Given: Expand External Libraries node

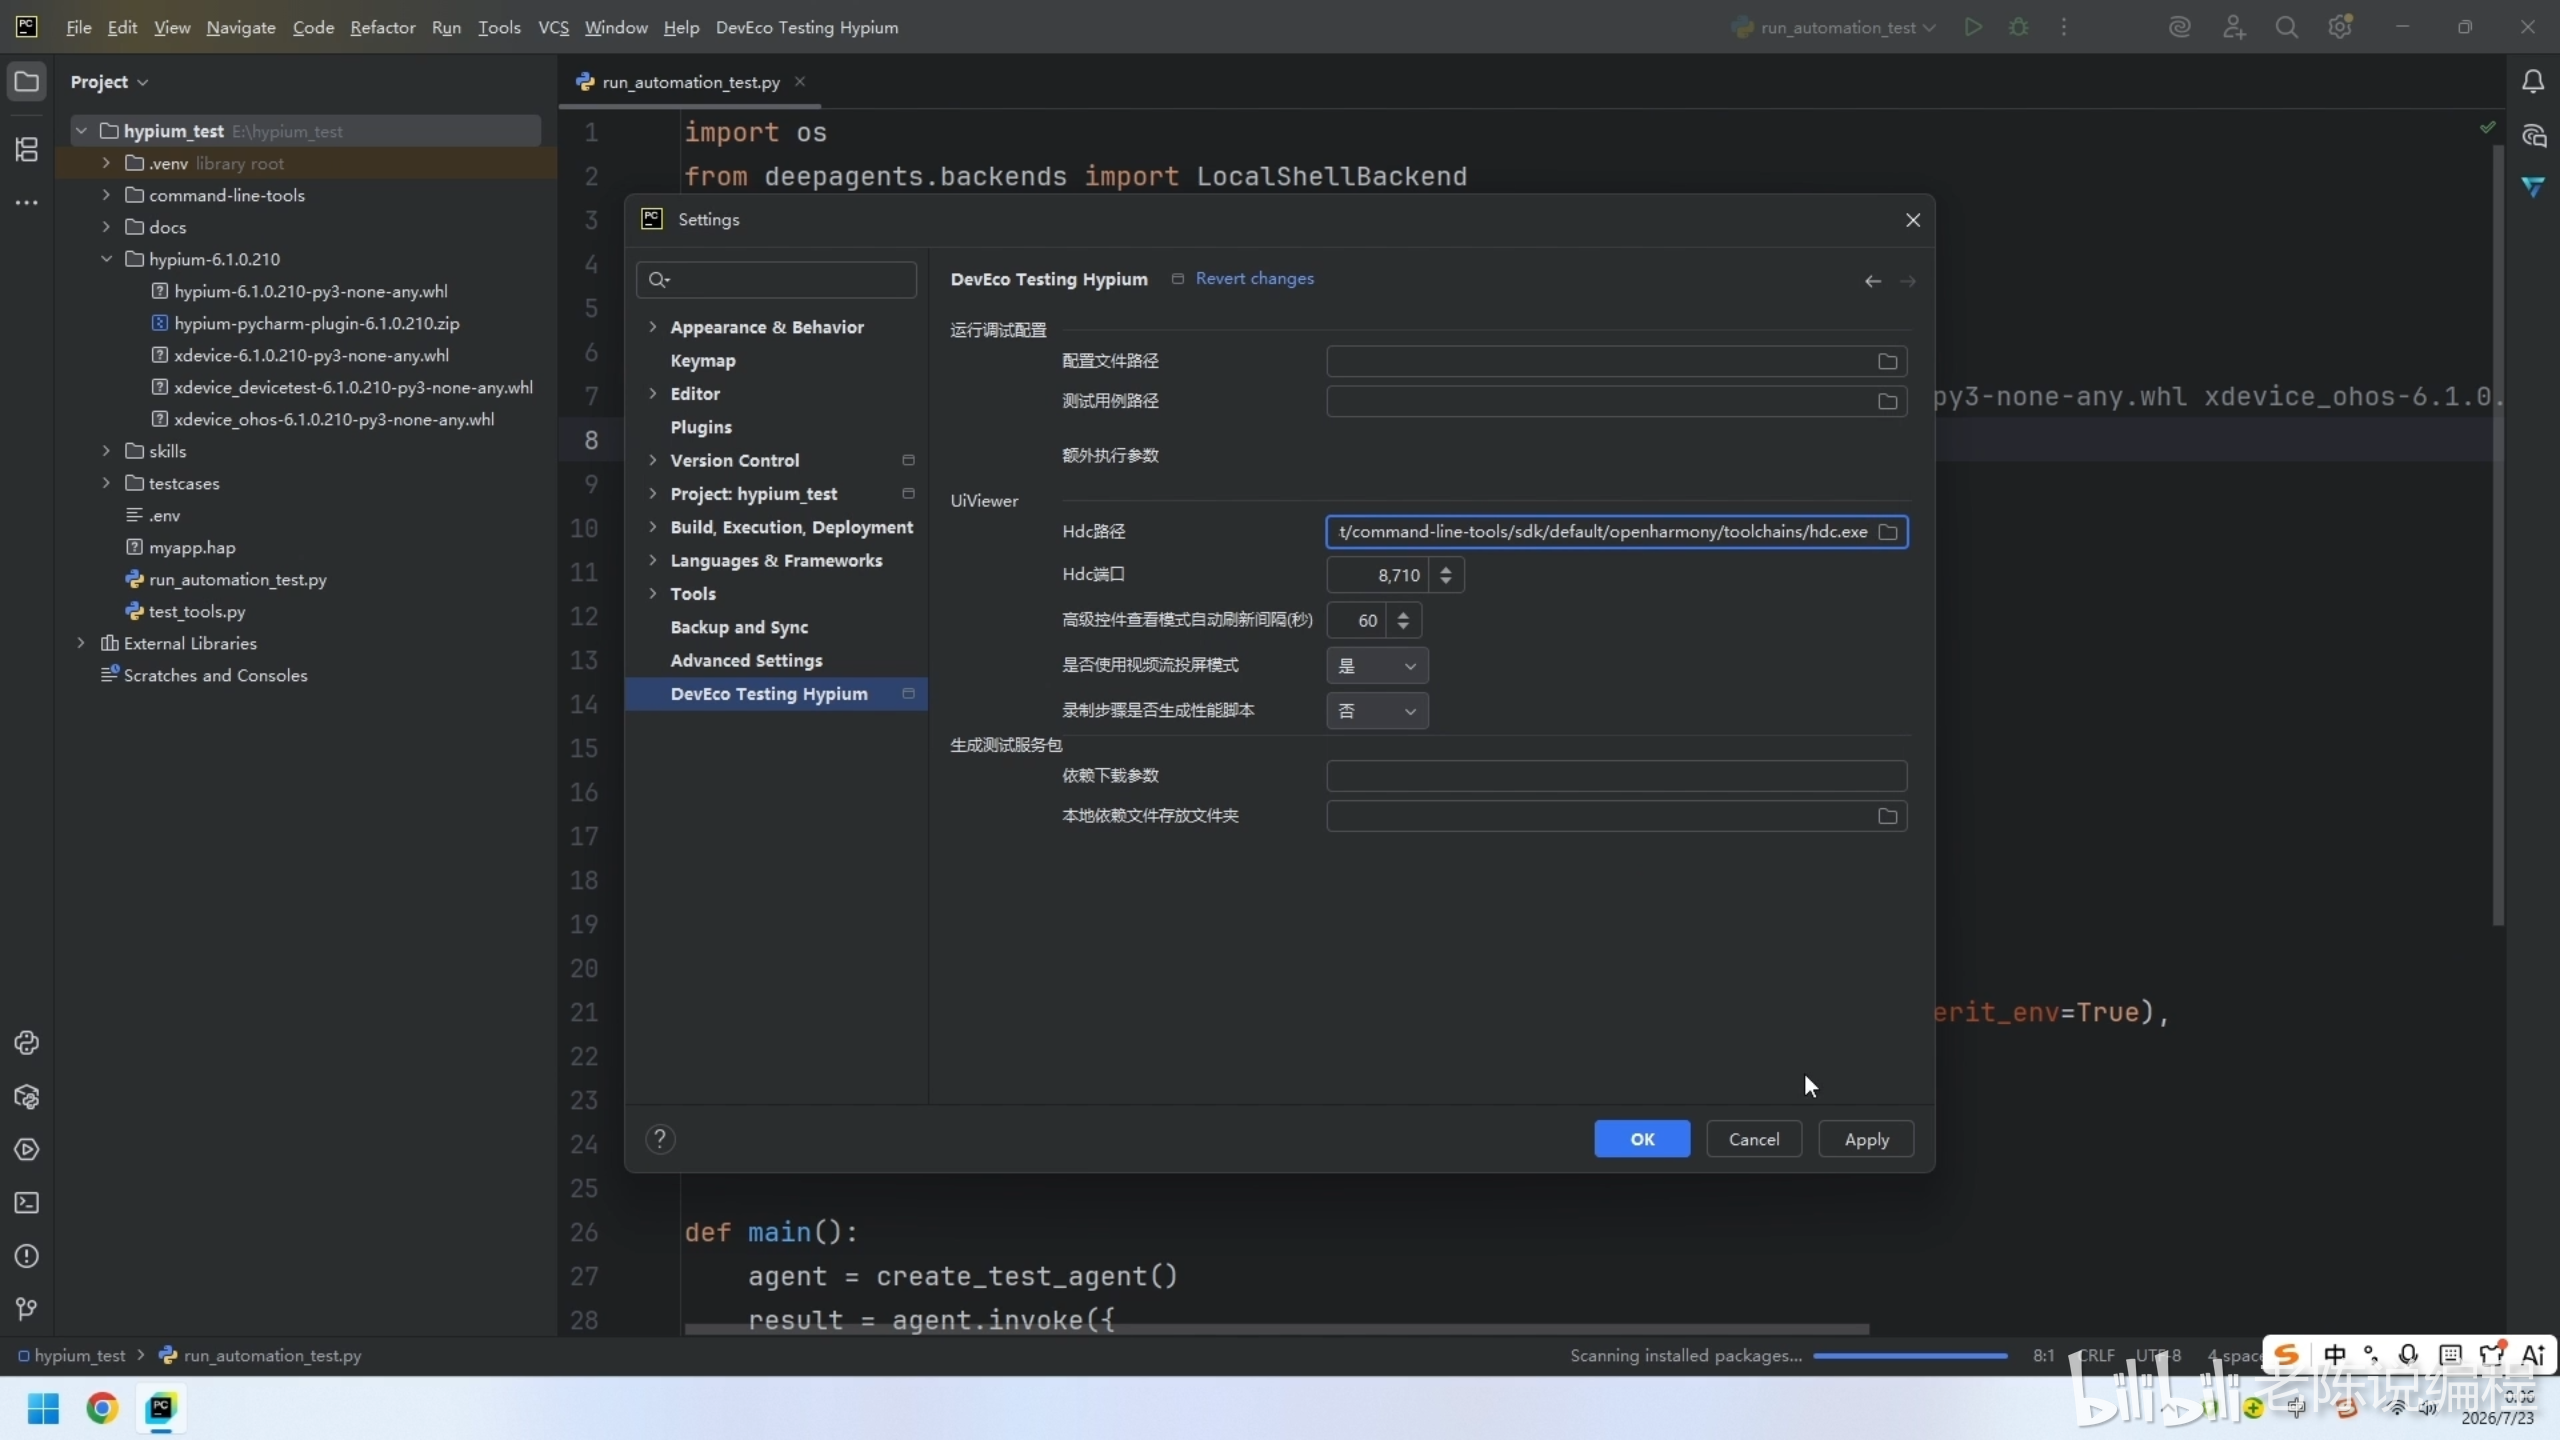Looking at the screenshot, I should pyautogui.click(x=81, y=643).
